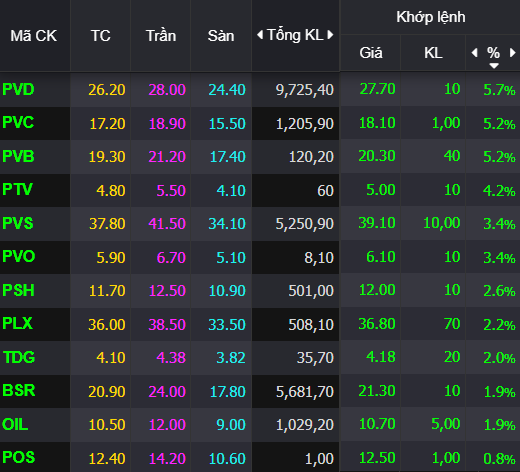Click the Tổng KL column header
Screen dimensions: 520x472
(x=295, y=35)
